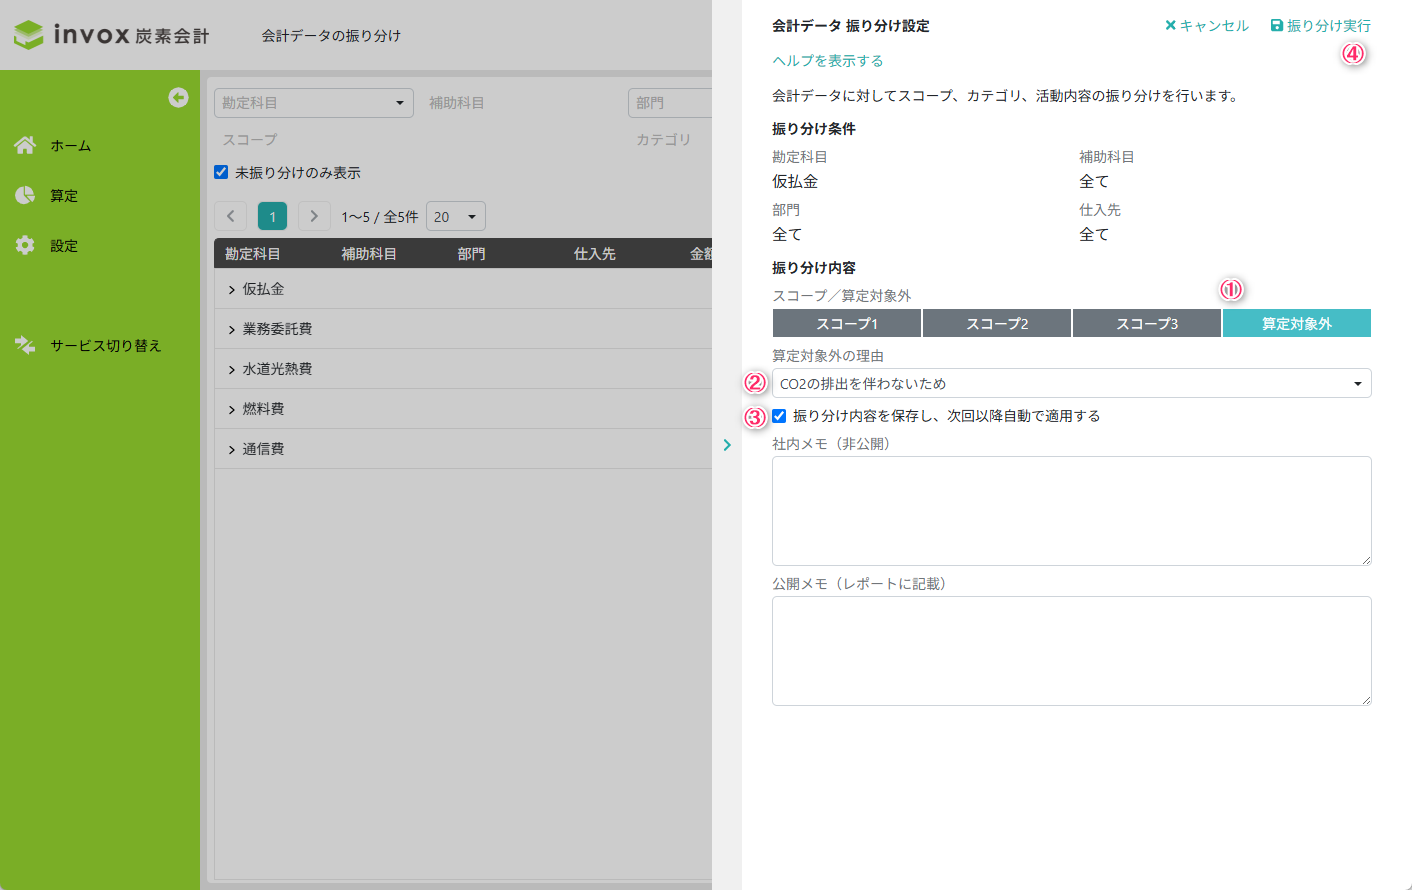Screen dimensions: 1412x890
Task: Click the 社内メモ（非公開） text area
Action: [1072, 511]
